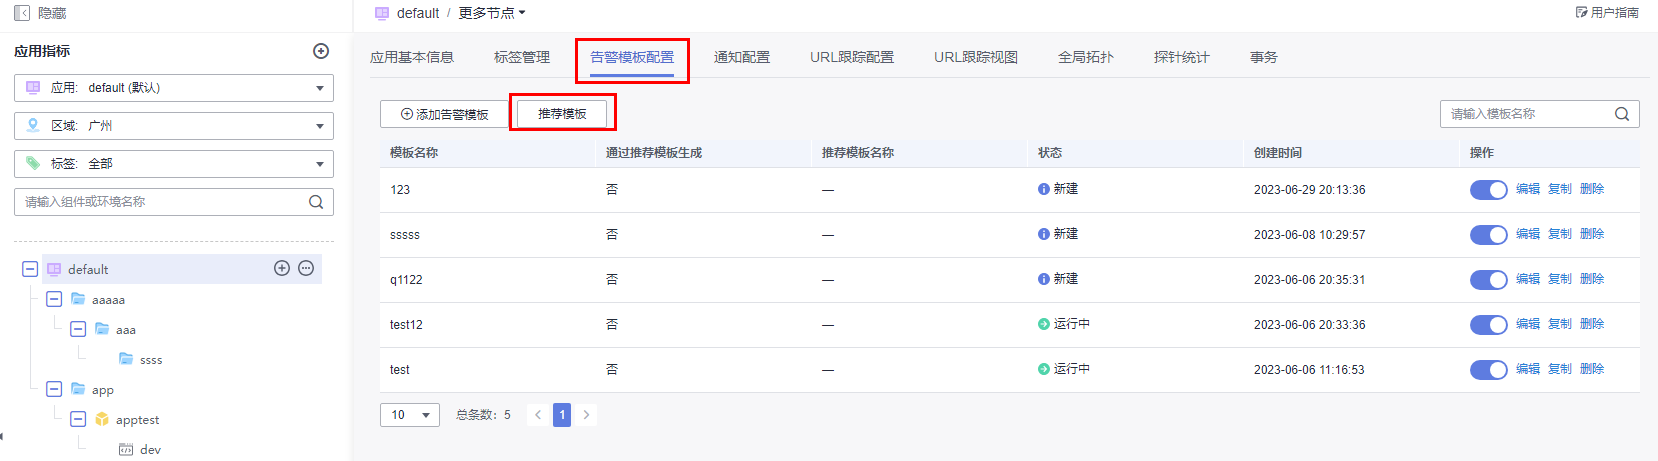Click the add application metric plus icon

click(x=321, y=51)
